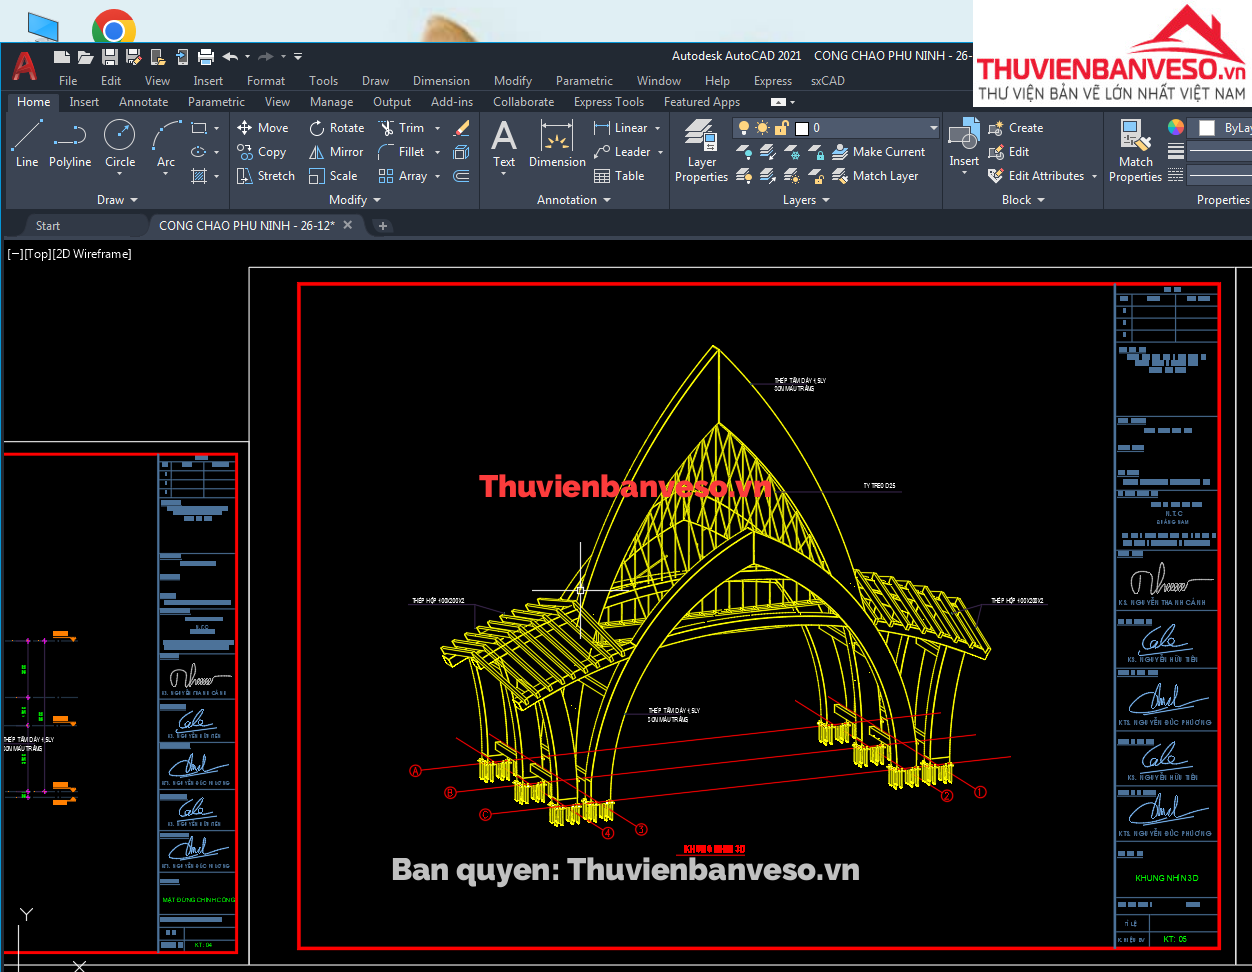Toggle layer 0 freeze sun icon
This screenshot has width=1252, height=972.
tap(762, 128)
